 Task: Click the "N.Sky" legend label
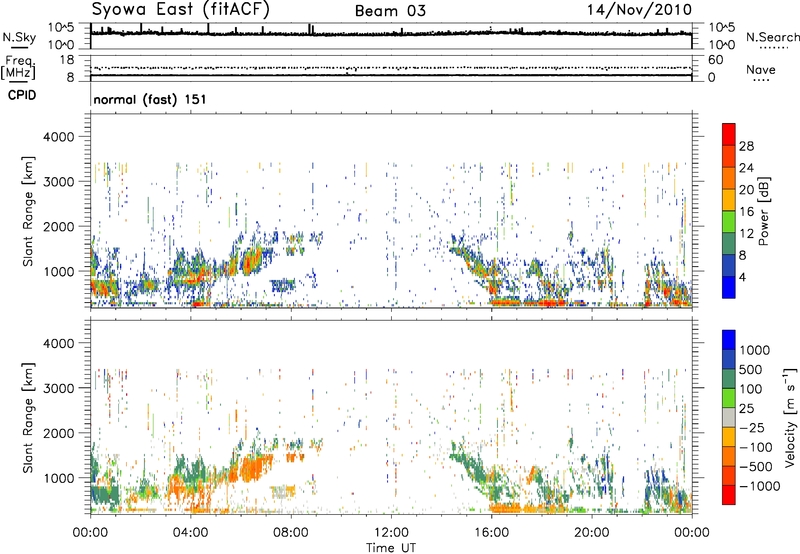coord(19,37)
